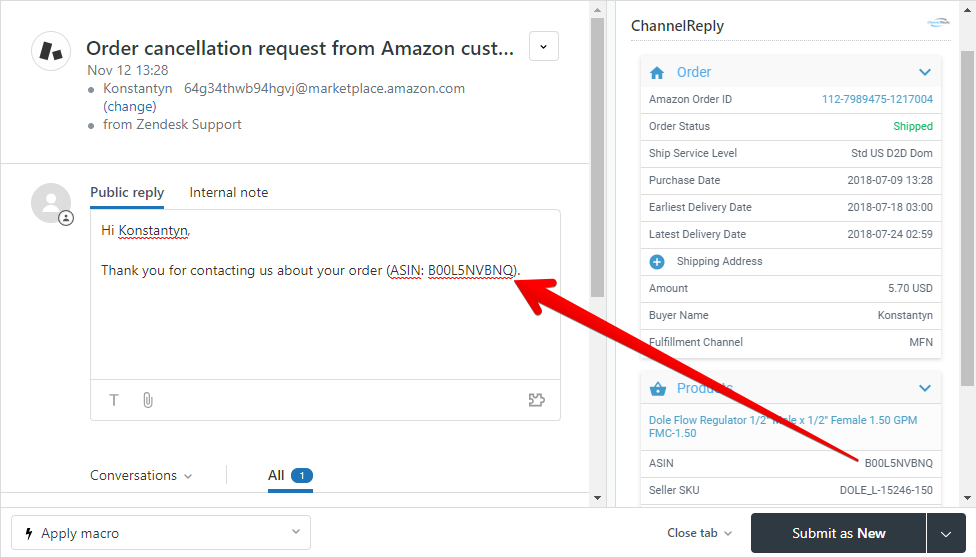Open the ticket header options dropdown
The image size is (976, 557).
coord(543,46)
